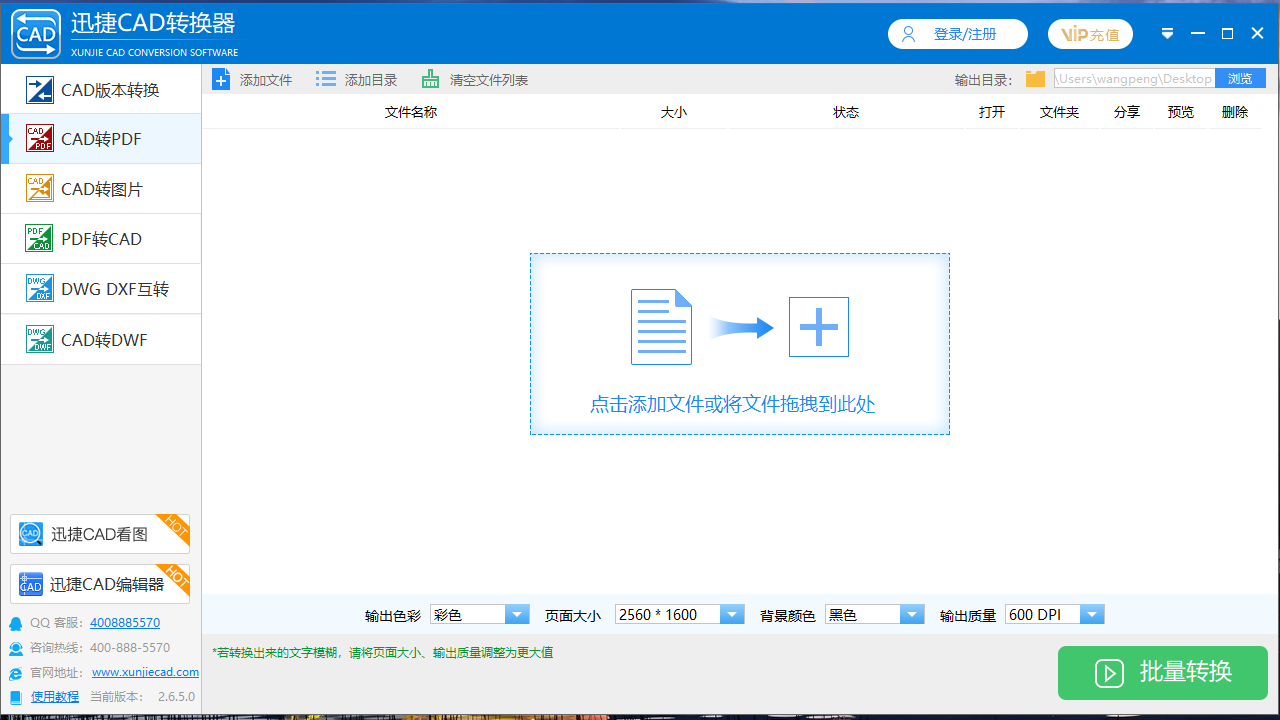Open the 输出质量 DPI dropdown
Image resolution: width=1280 pixels, height=720 pixels.
coord(1091,614)
